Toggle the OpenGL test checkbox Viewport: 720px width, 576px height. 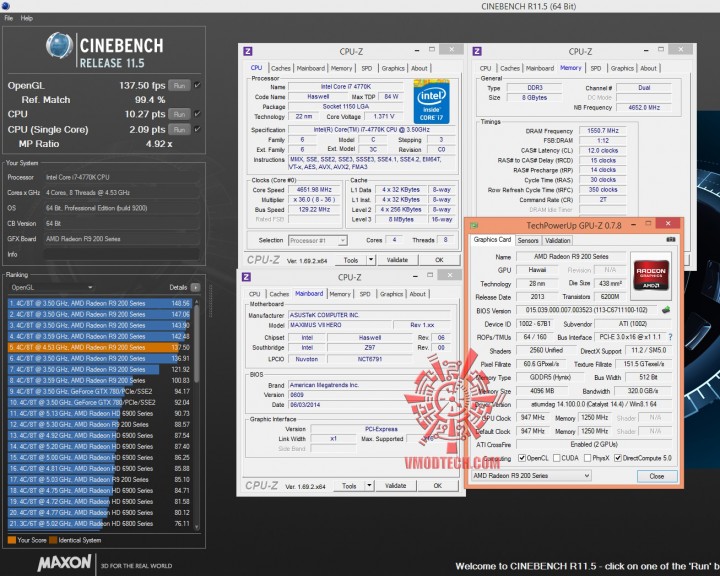pyautogui.click(x=197, y=85)
